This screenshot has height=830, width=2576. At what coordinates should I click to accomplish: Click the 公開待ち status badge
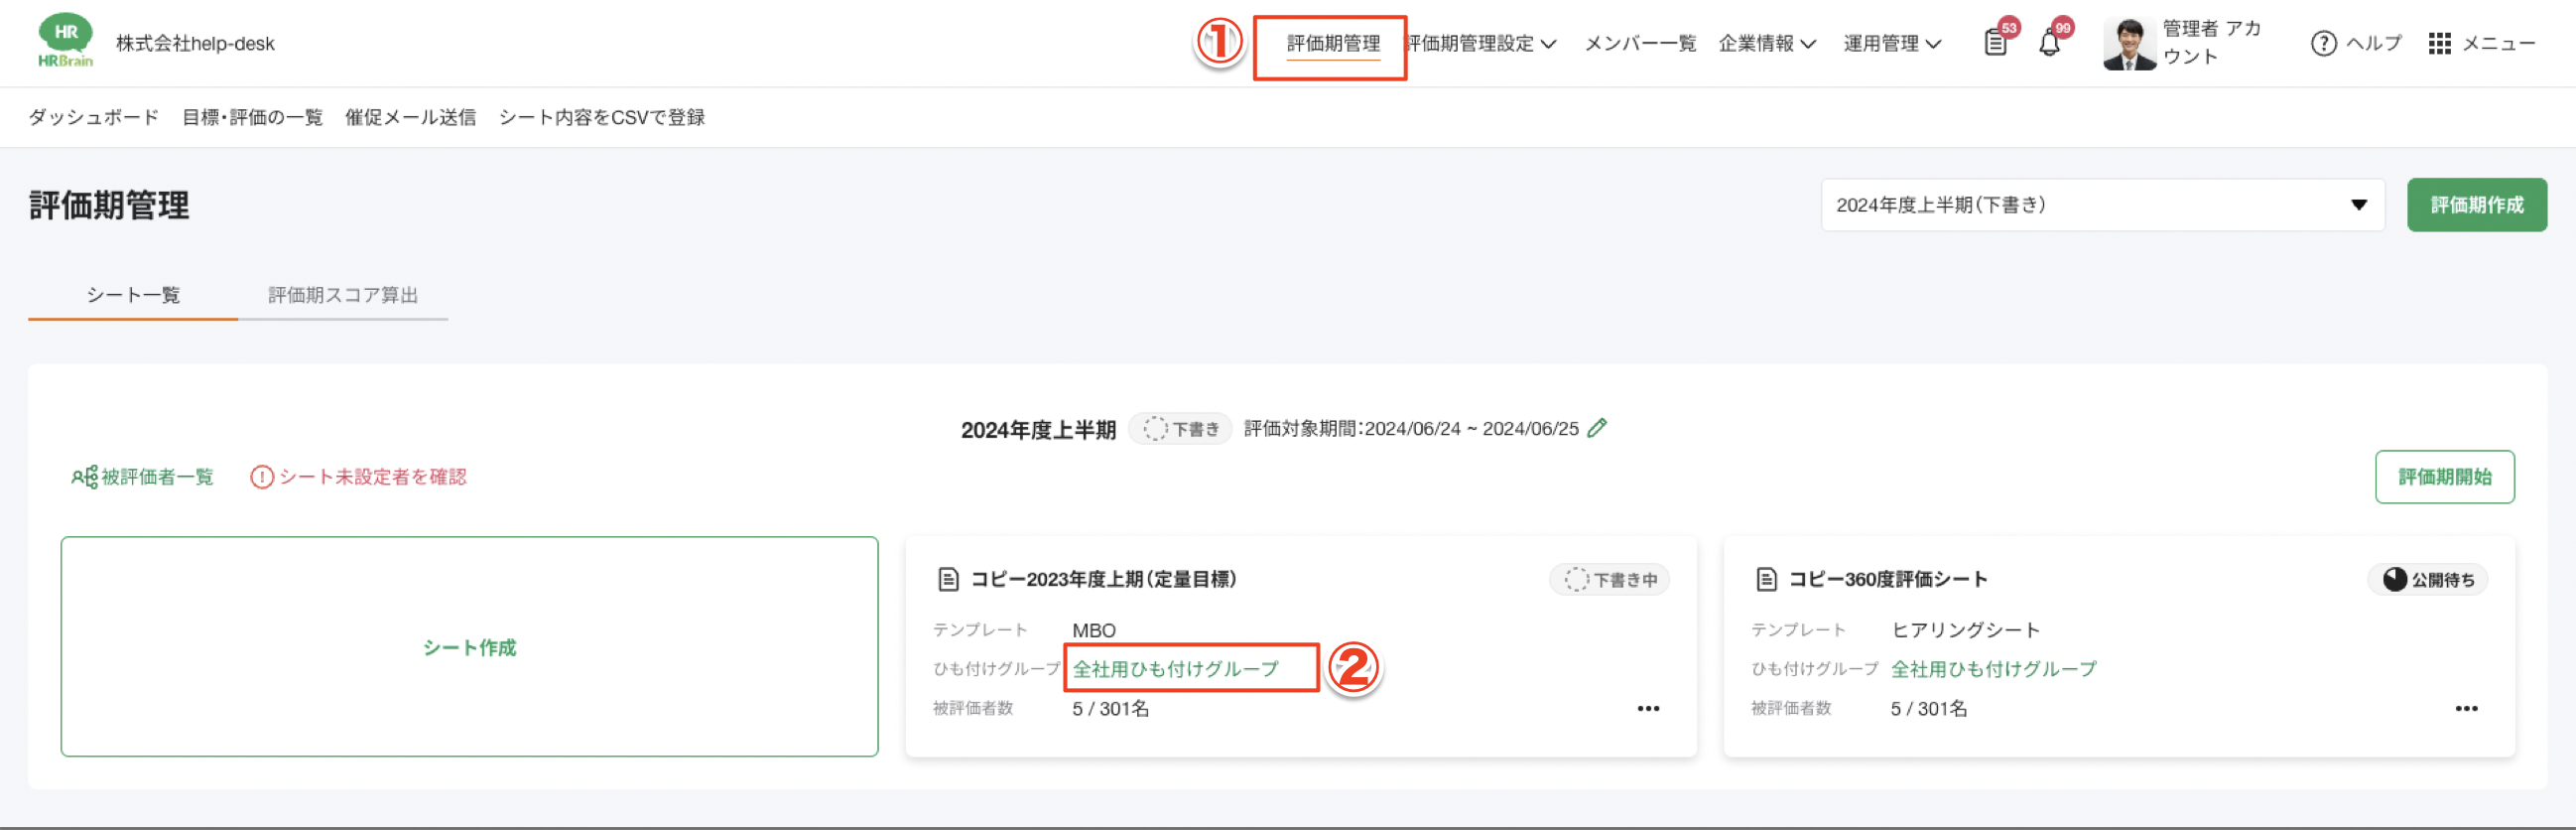point(2427,579)
